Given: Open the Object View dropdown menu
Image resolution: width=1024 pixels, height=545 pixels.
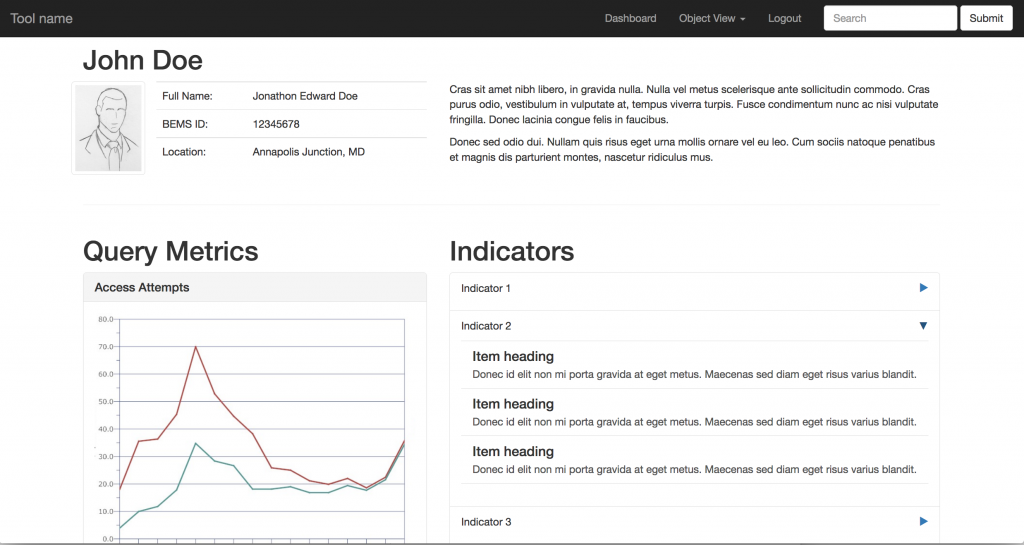Looking at the screenshot, I should point(711,18).
